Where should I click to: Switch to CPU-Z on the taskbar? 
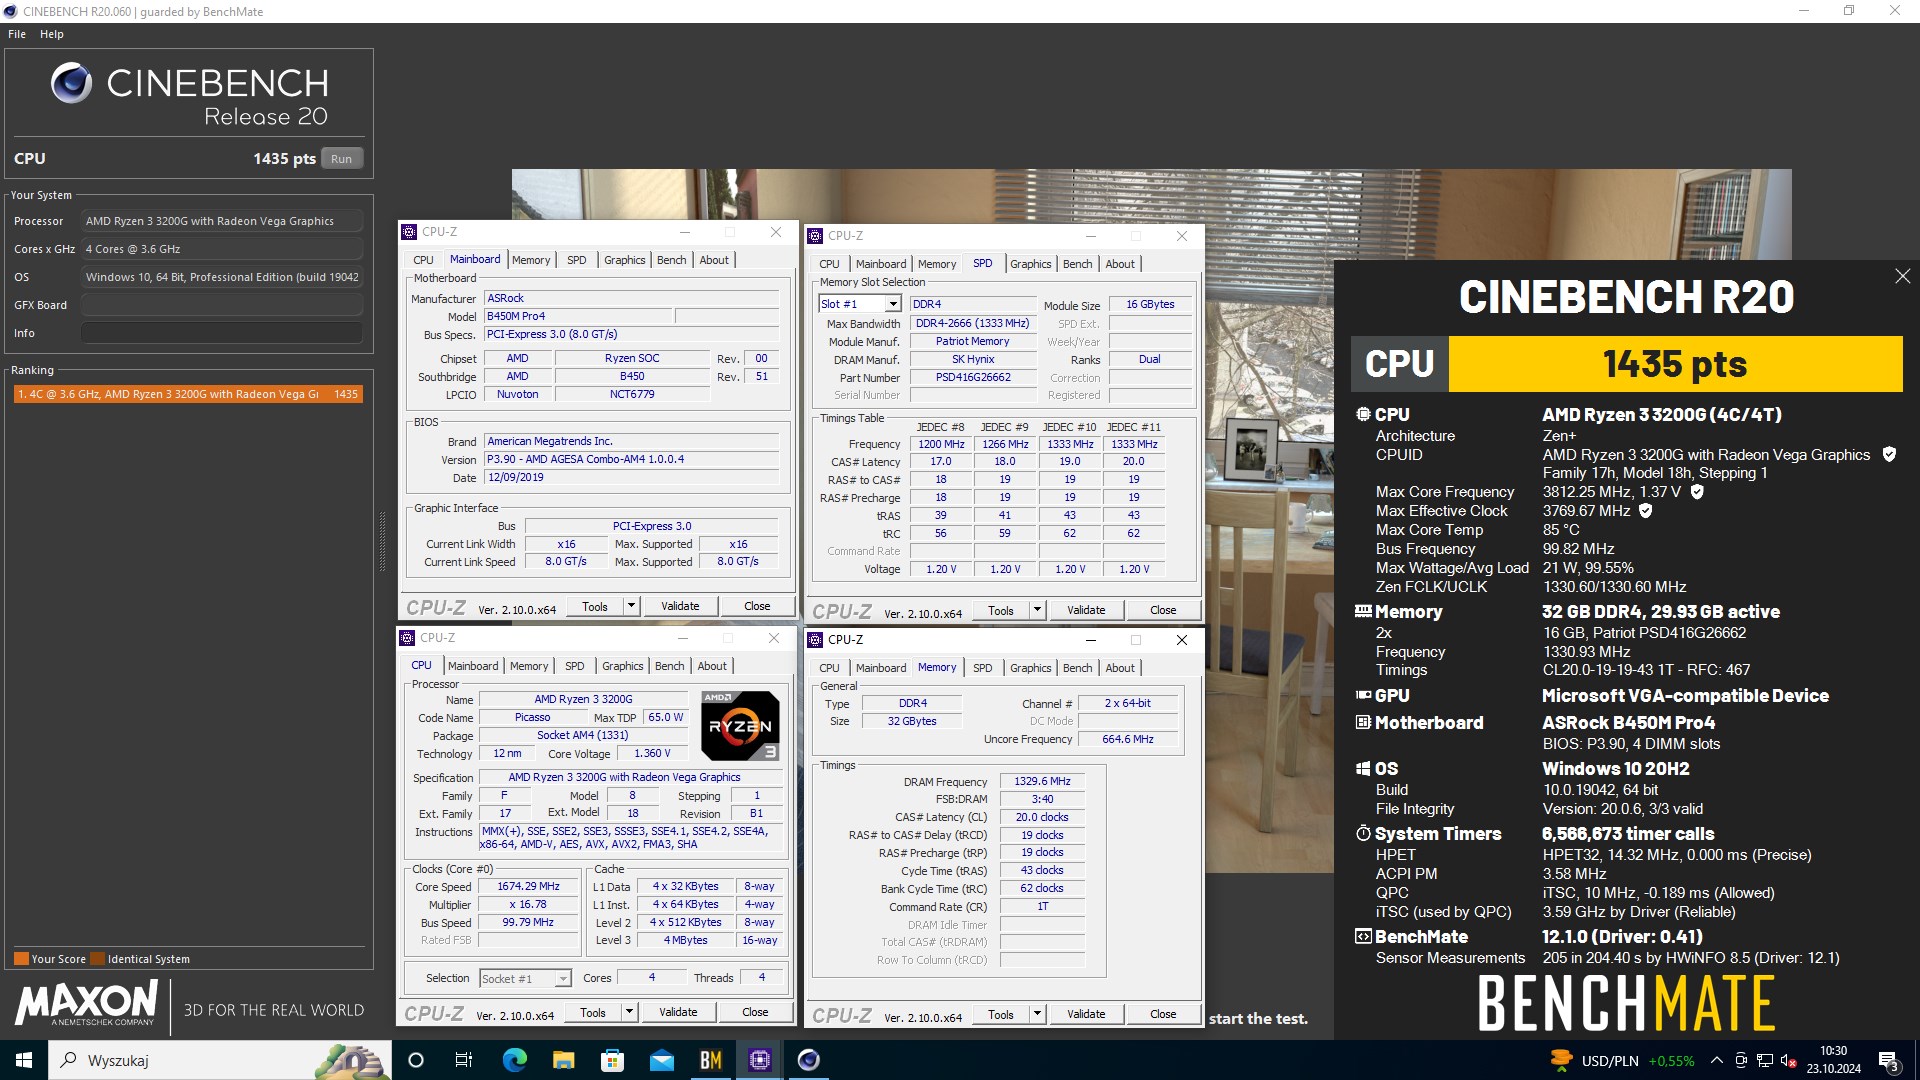point(760,1060)
